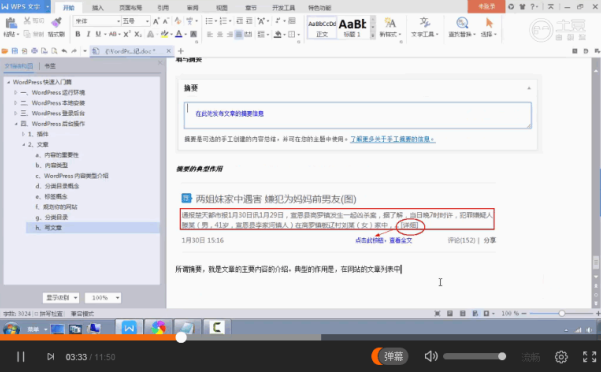Click the font color A icon

point(179,34)
